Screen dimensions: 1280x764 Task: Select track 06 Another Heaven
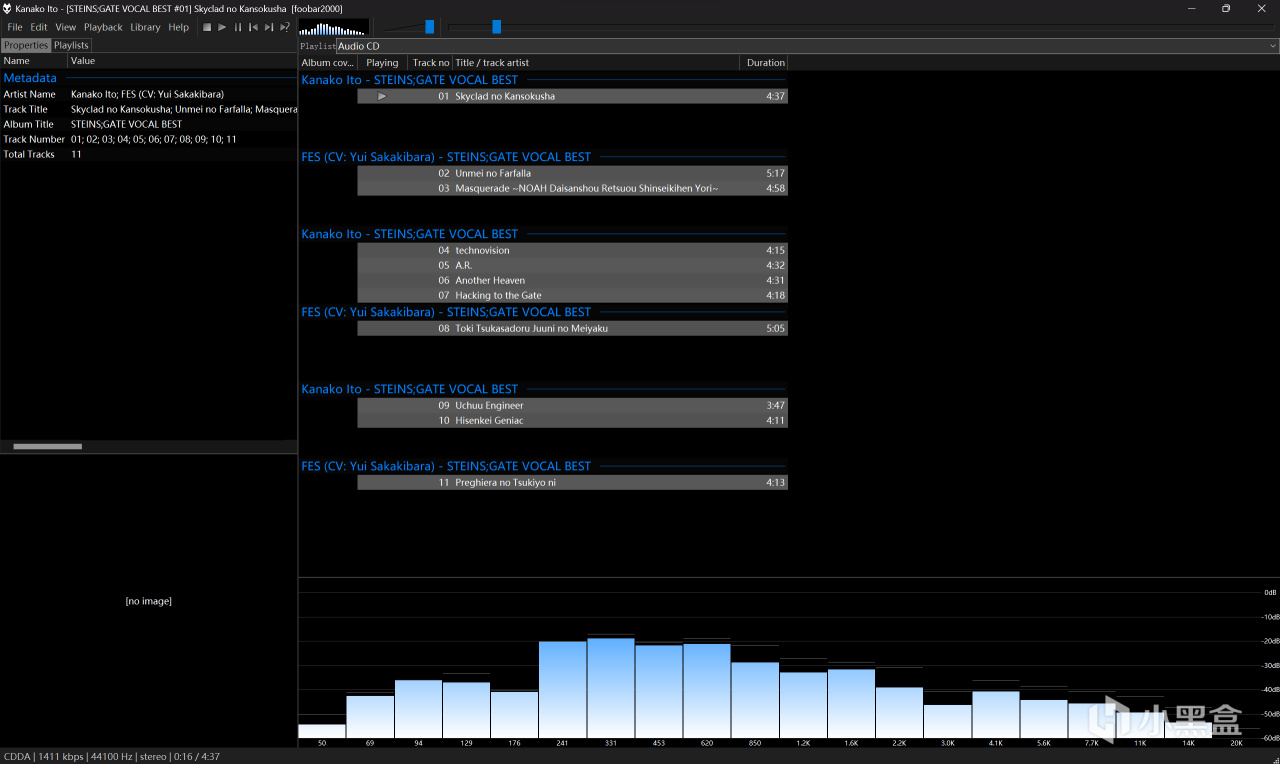coord(572,280)
